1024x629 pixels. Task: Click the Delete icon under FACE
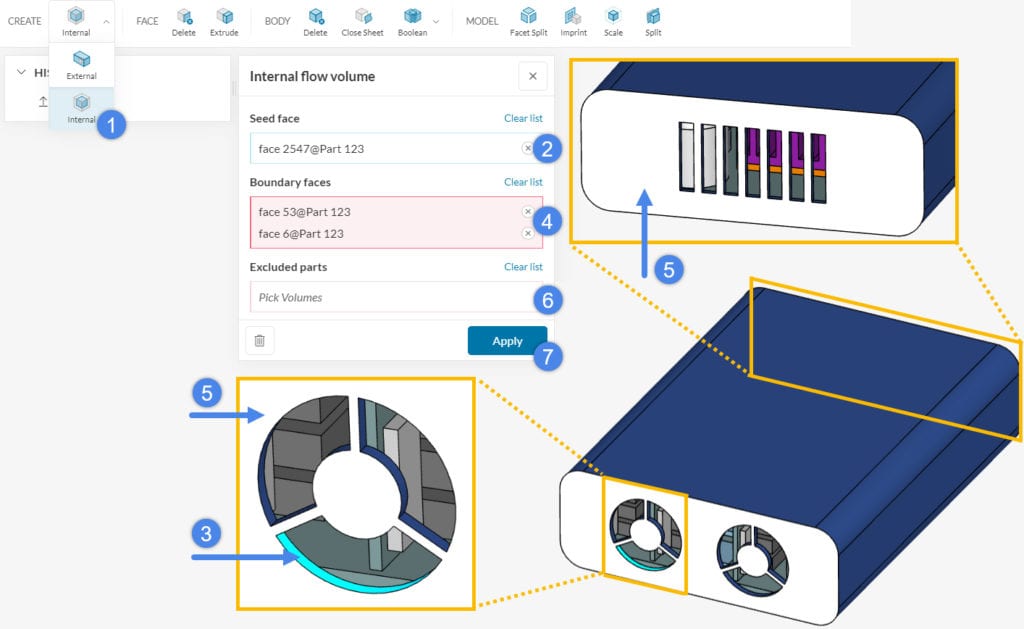click(x=184, y=18)
